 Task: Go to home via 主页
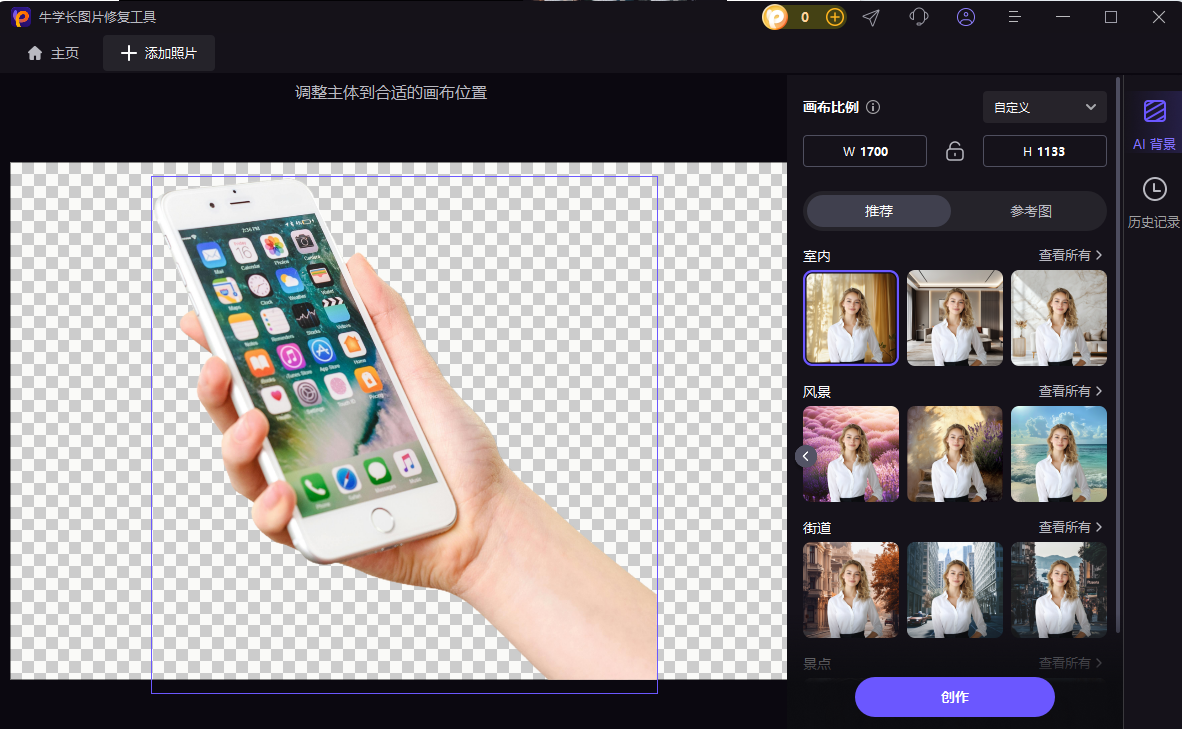pyautogui.click(x=53, y=53)
